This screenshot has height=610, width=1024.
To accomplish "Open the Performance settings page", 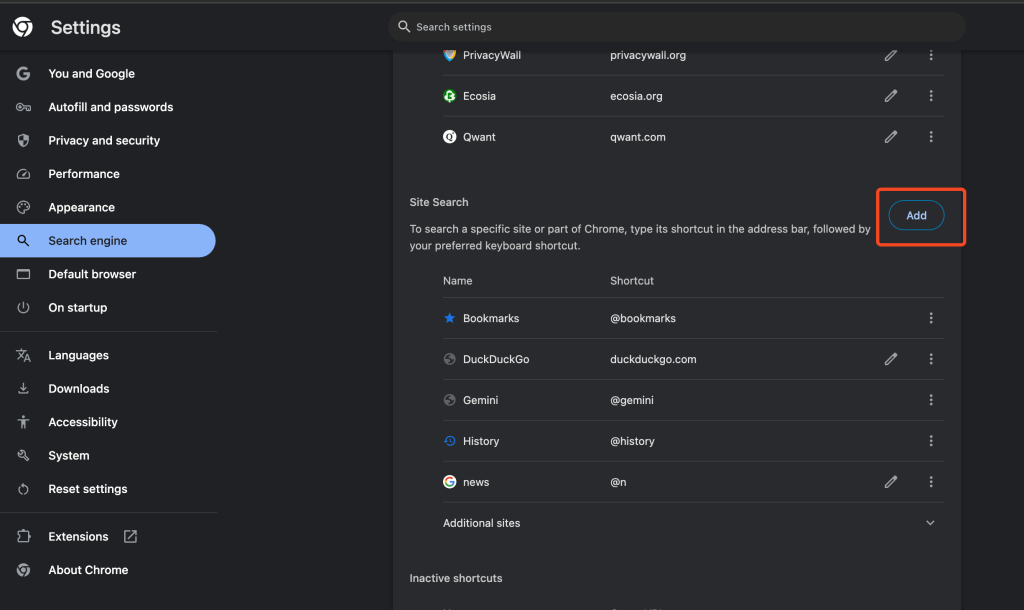I will (x=84, y=174).
